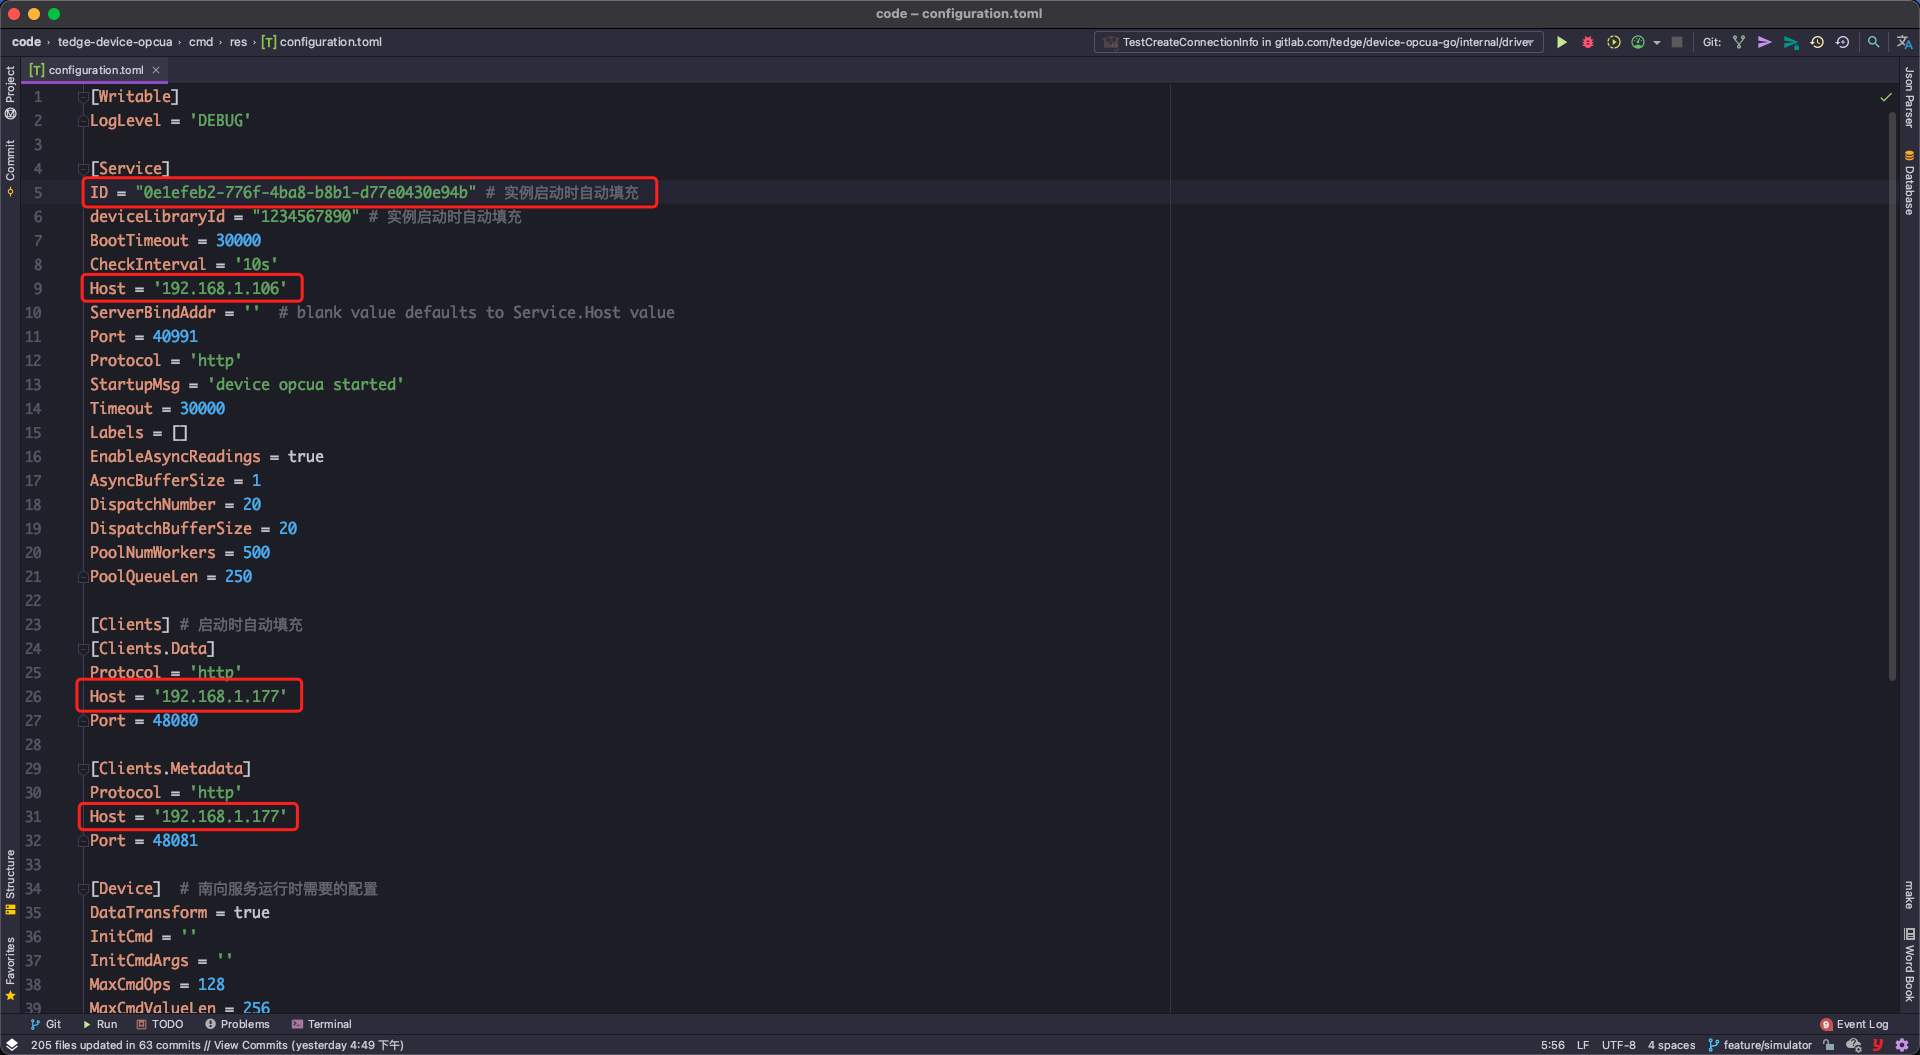Open the Terminal tool window
Image resolution: width=1920 pixels, height=1055 pixels.
321,1024
